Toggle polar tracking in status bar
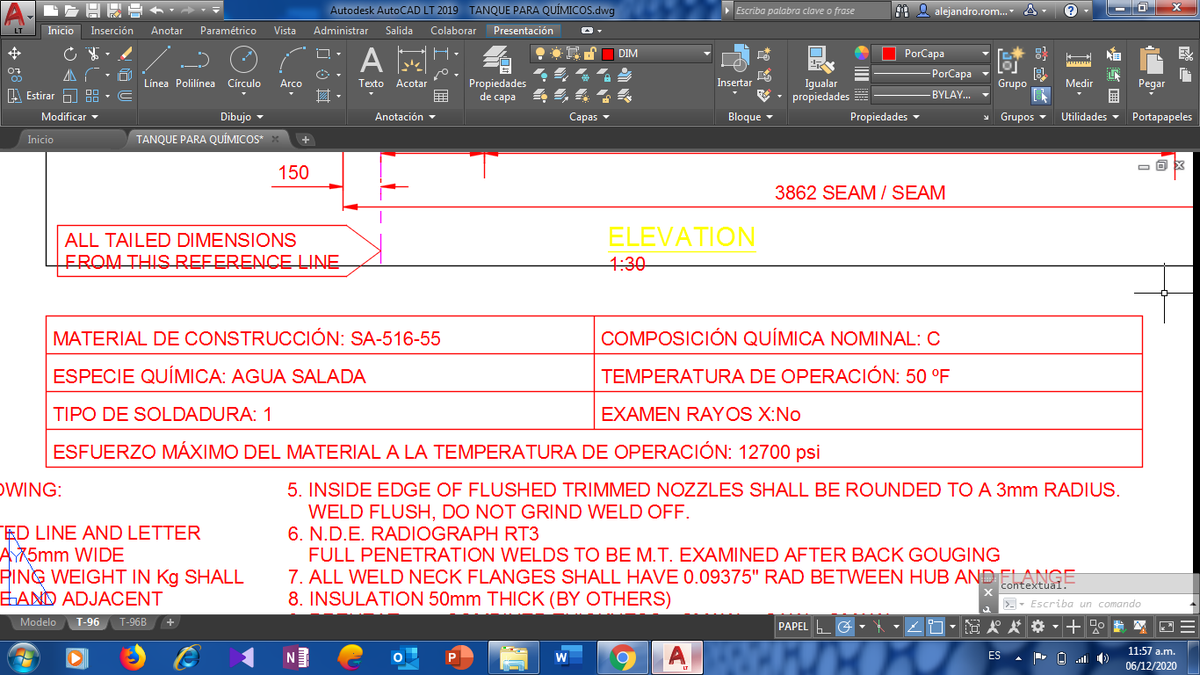This screenshot has height=675, width=1200. (845, 627)
